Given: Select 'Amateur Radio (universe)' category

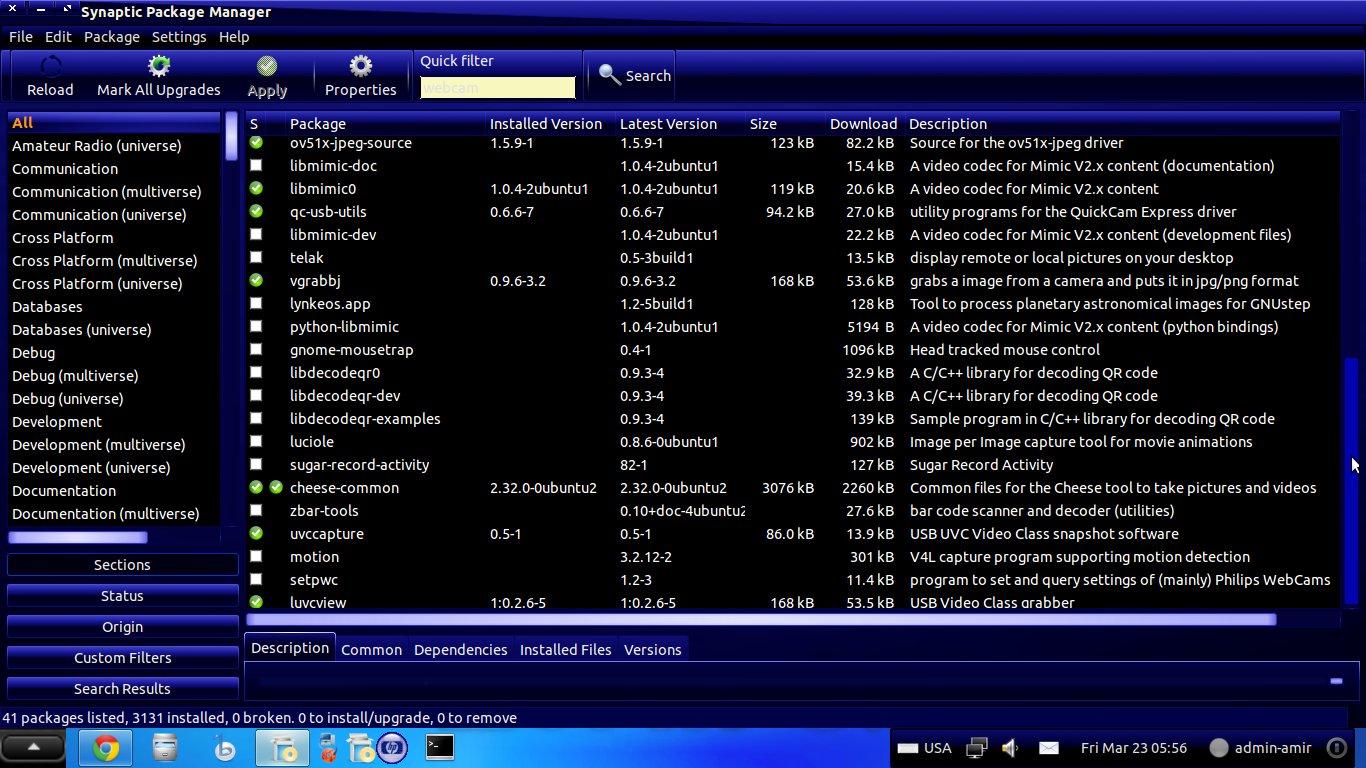Looking at the screenshot, I should pyautogui.click(x=114, y=145).
